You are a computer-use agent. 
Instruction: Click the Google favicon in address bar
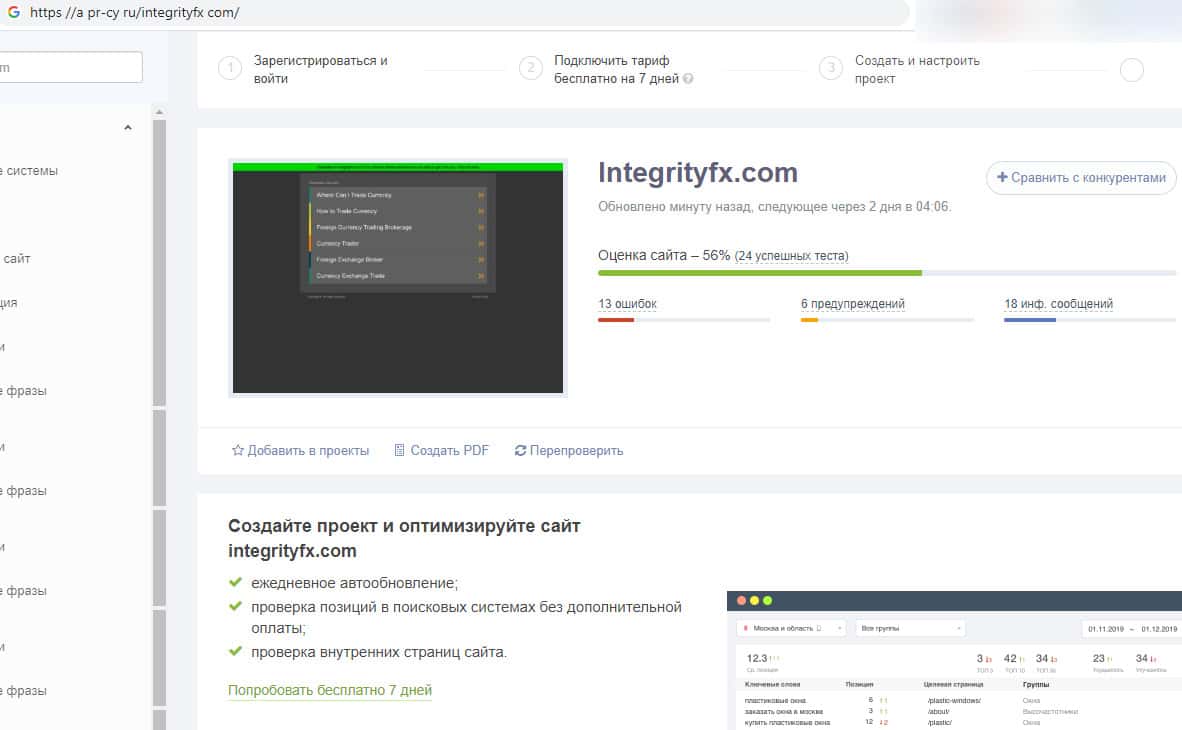pos(14,12)
